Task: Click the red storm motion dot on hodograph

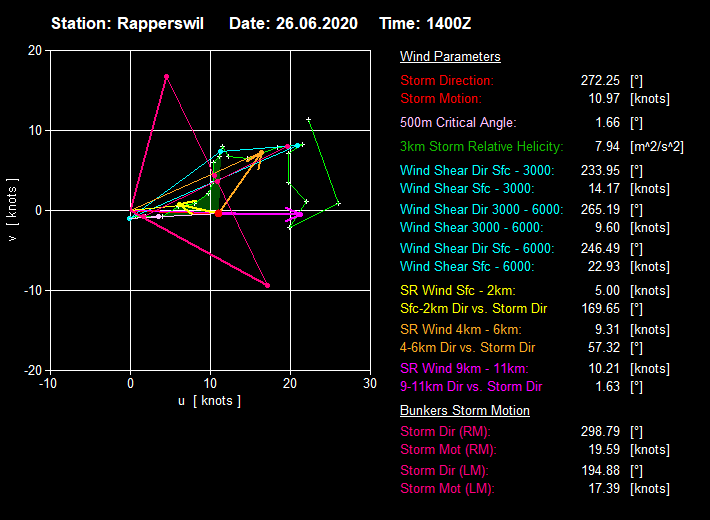Action: coord(218,213)
